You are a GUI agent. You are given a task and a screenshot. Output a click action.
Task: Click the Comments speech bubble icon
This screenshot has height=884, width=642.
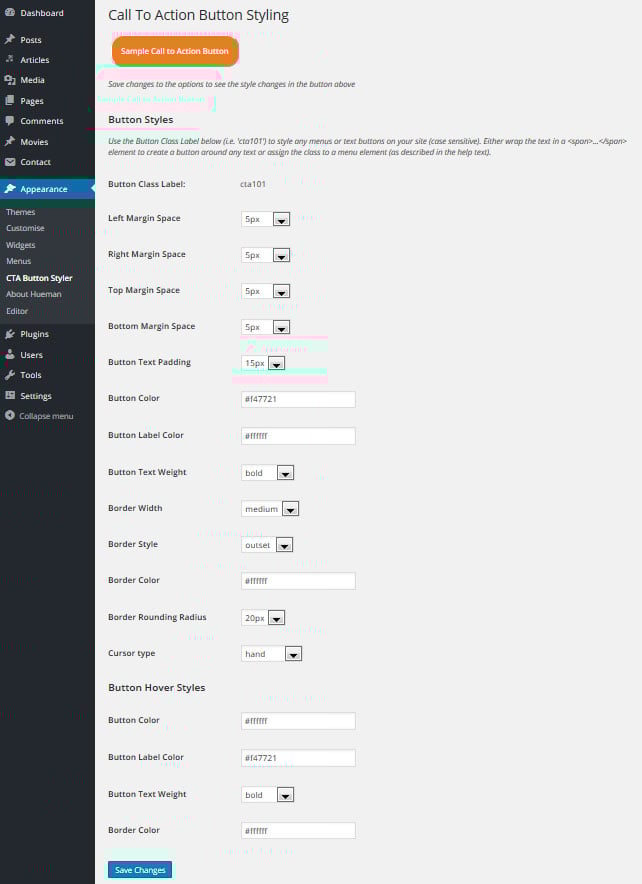tap(12, 120)
